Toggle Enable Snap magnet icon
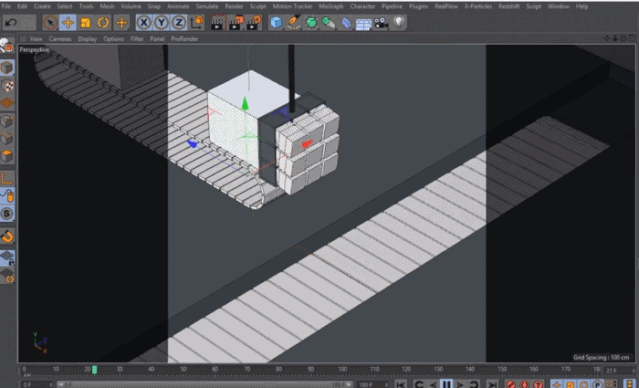 click(7, 236)
